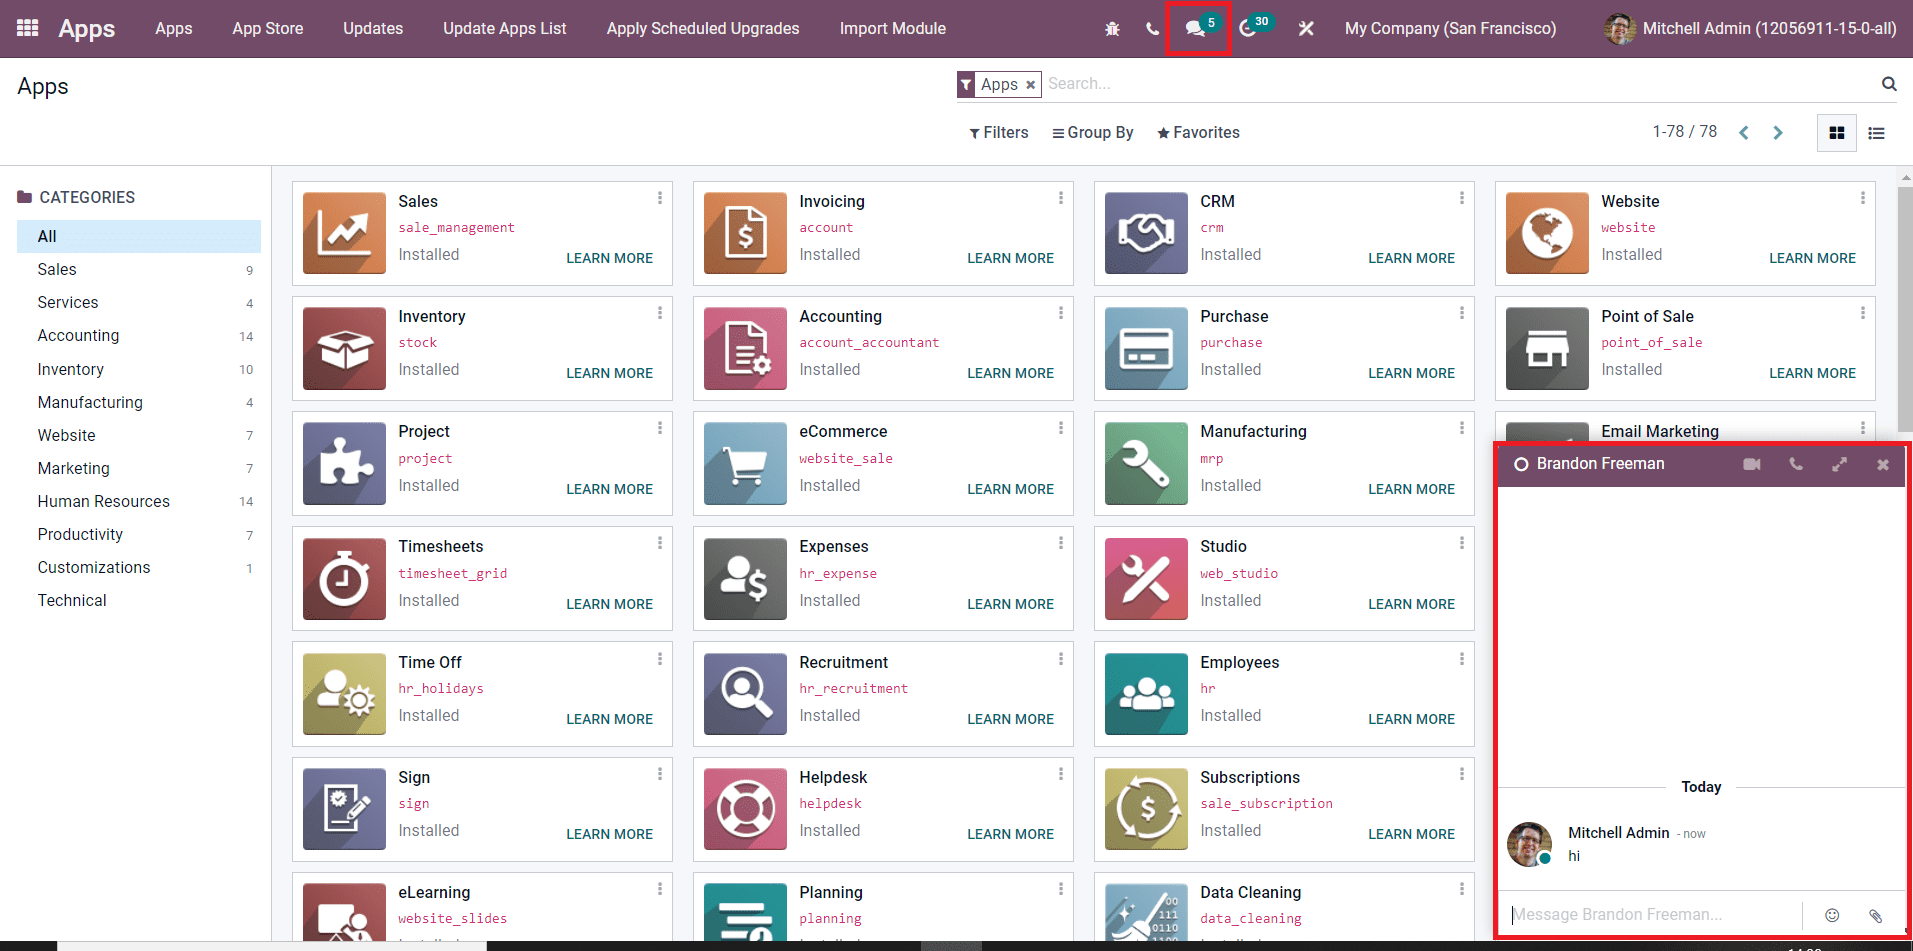The width and height of the screenshot is (1913, 951).
Task: Select the Accounting category
Action: (139, 335)
